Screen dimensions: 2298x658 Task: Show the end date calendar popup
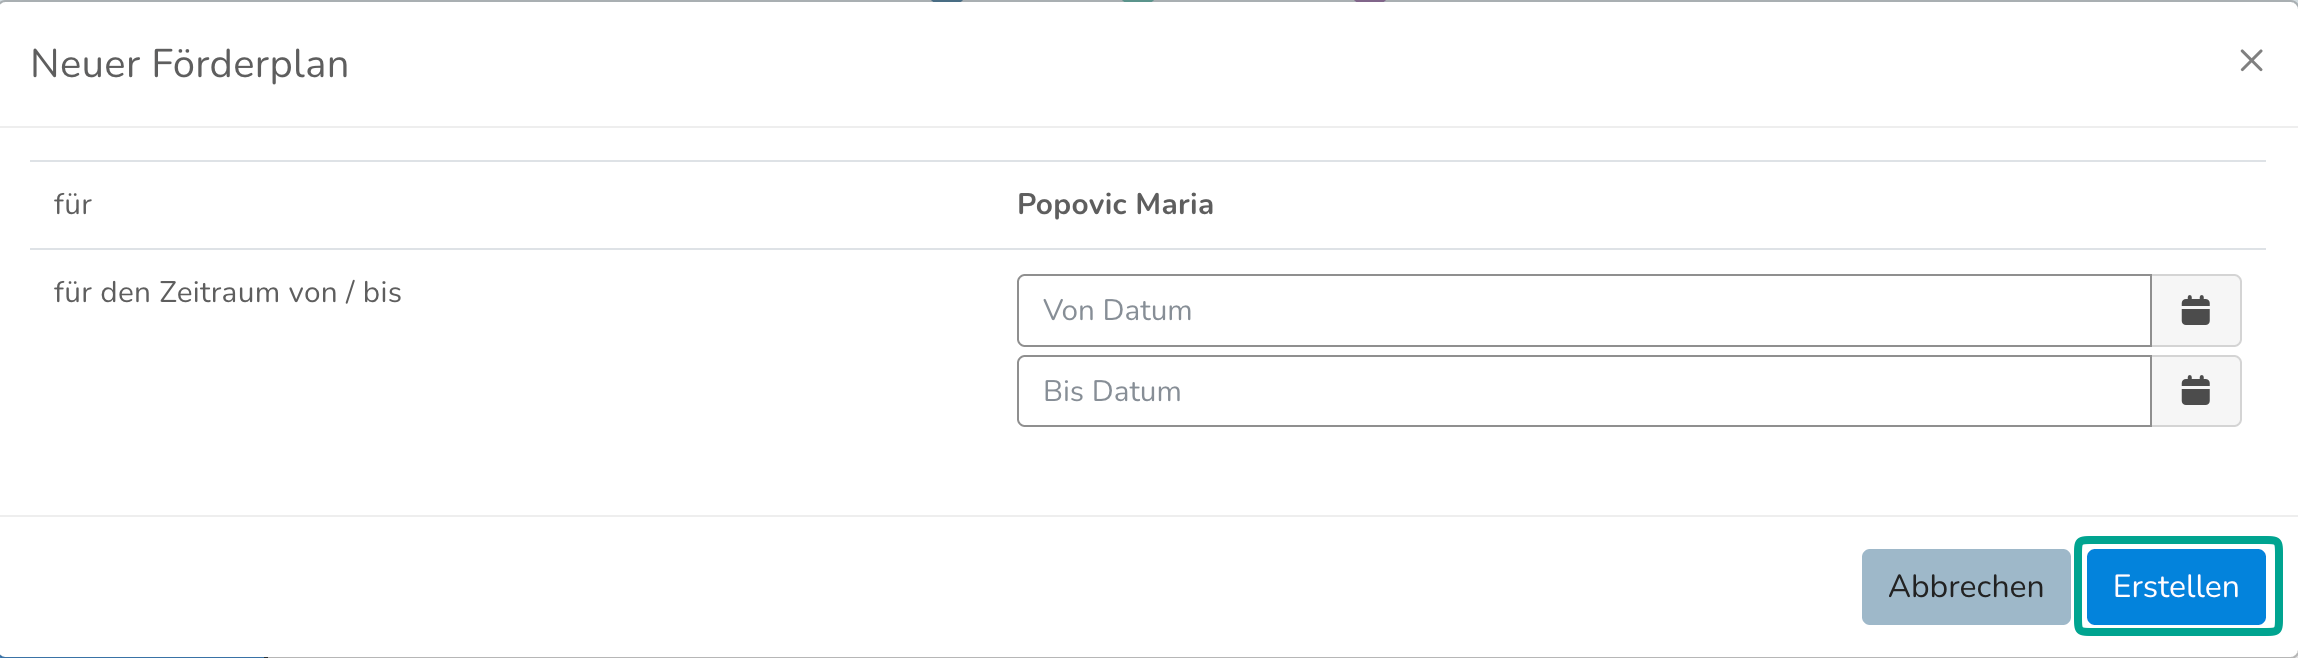[x=2195, y=391]
